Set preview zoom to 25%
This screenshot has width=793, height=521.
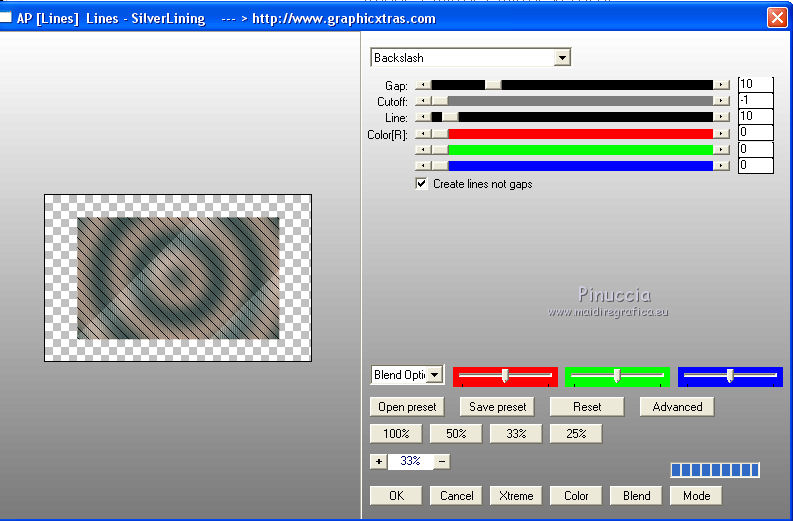click(577, 433)
